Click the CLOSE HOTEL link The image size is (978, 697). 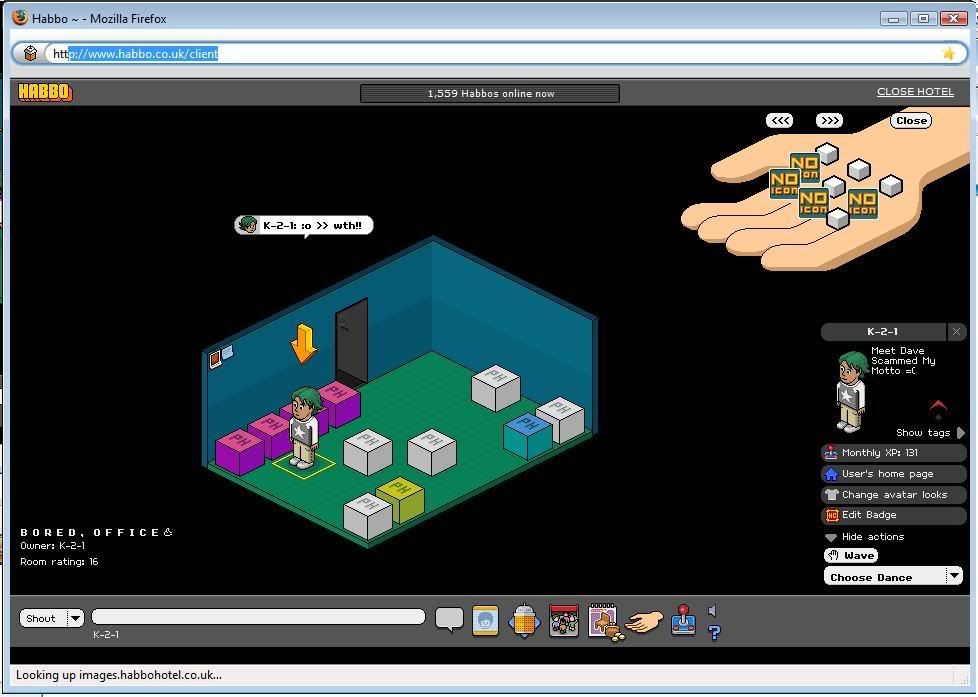[x=915, y=92]
